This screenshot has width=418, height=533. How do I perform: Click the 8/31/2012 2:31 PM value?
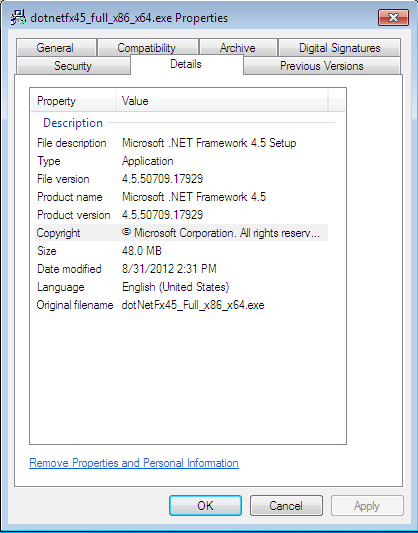[169, 269]
